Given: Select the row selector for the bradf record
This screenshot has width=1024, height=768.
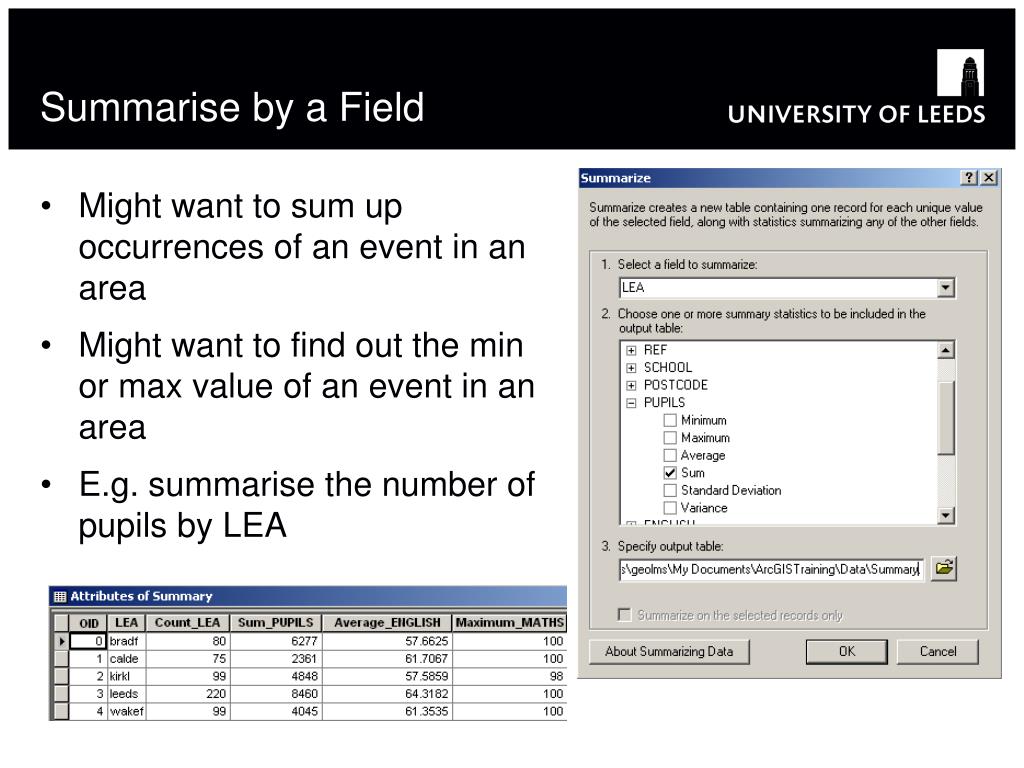Looking at the screenshot, I should click(61, 641).
